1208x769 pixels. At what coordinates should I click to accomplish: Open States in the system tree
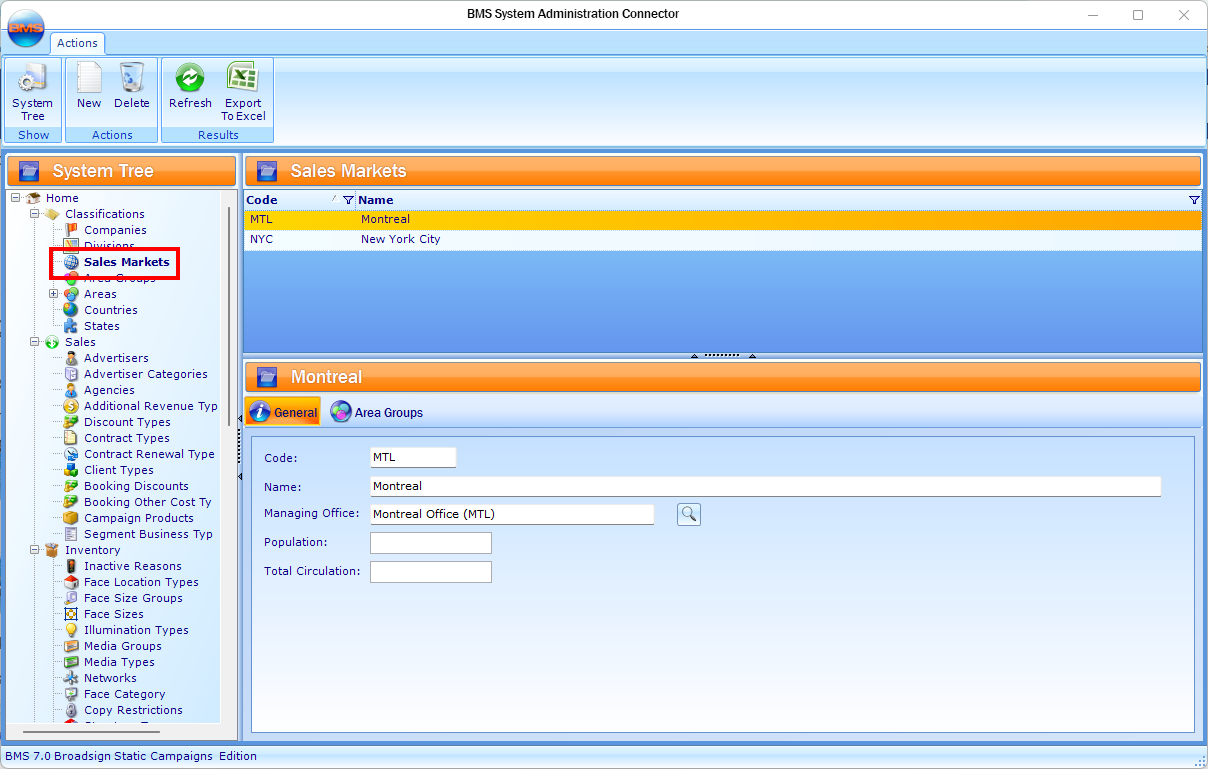[x=102, y=326]
